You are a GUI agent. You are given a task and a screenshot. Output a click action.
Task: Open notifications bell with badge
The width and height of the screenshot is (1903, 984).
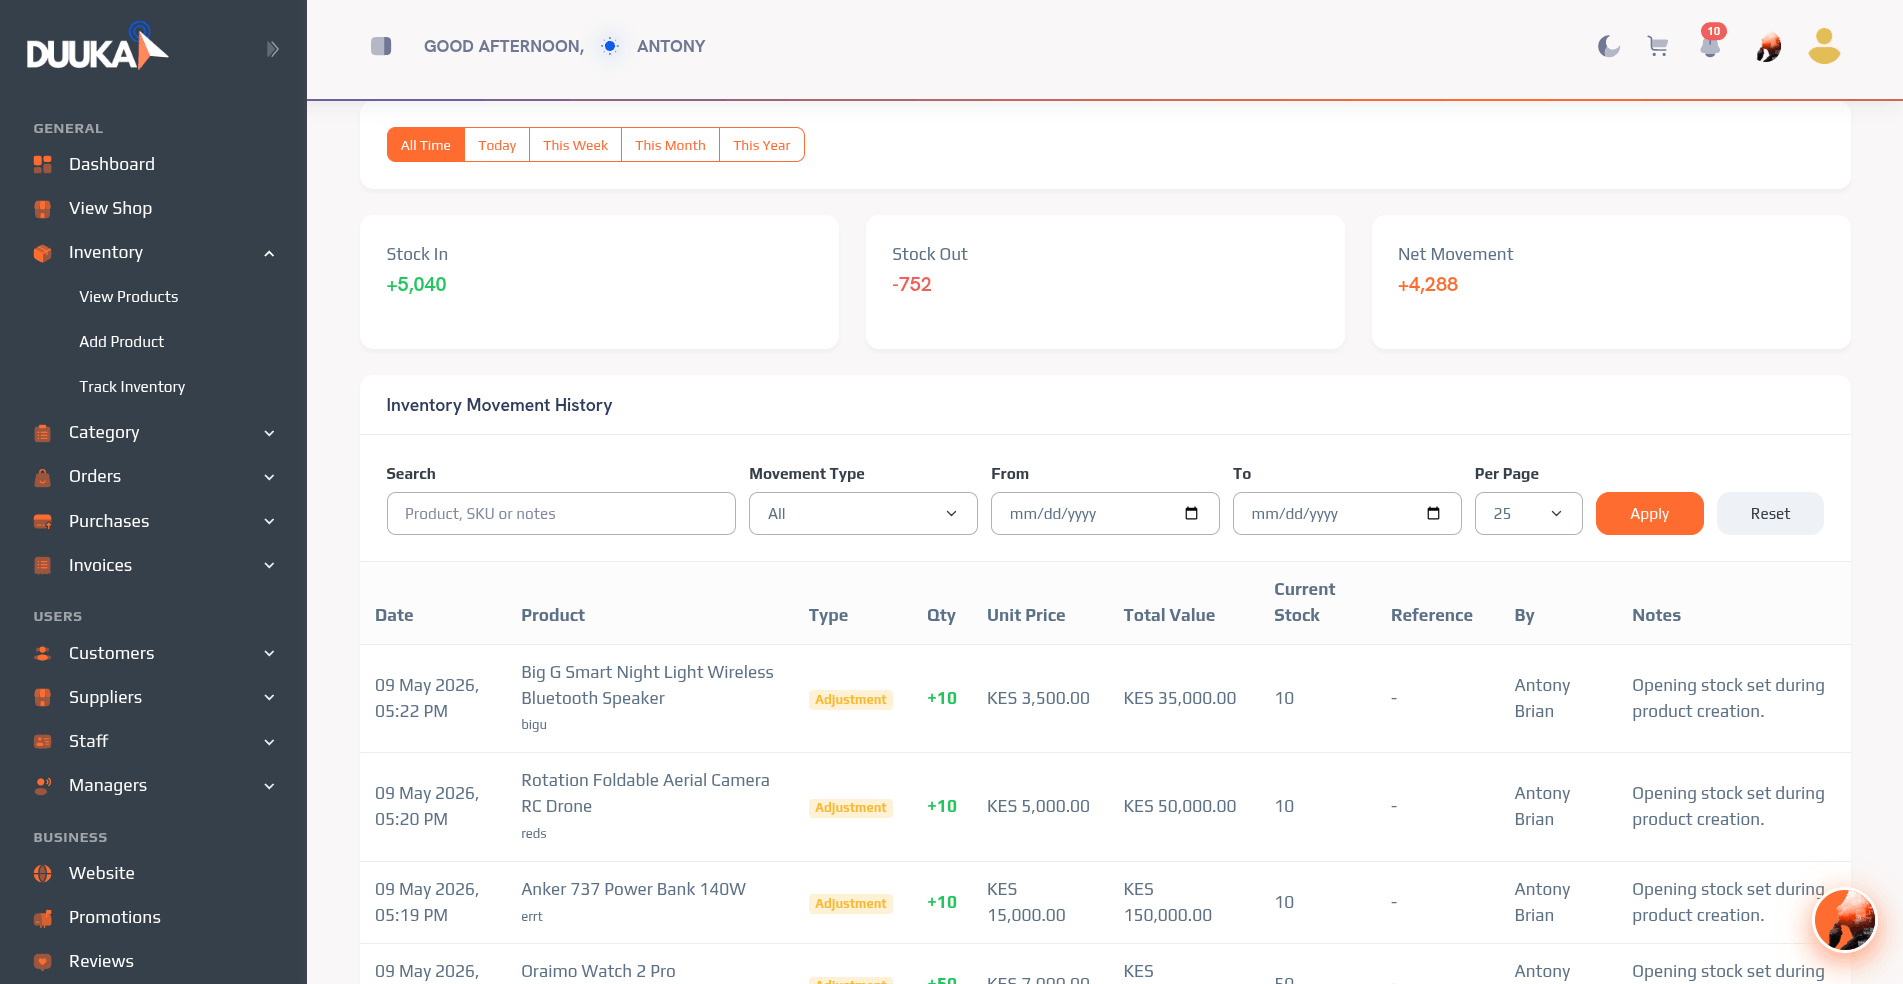[1711, 43]
